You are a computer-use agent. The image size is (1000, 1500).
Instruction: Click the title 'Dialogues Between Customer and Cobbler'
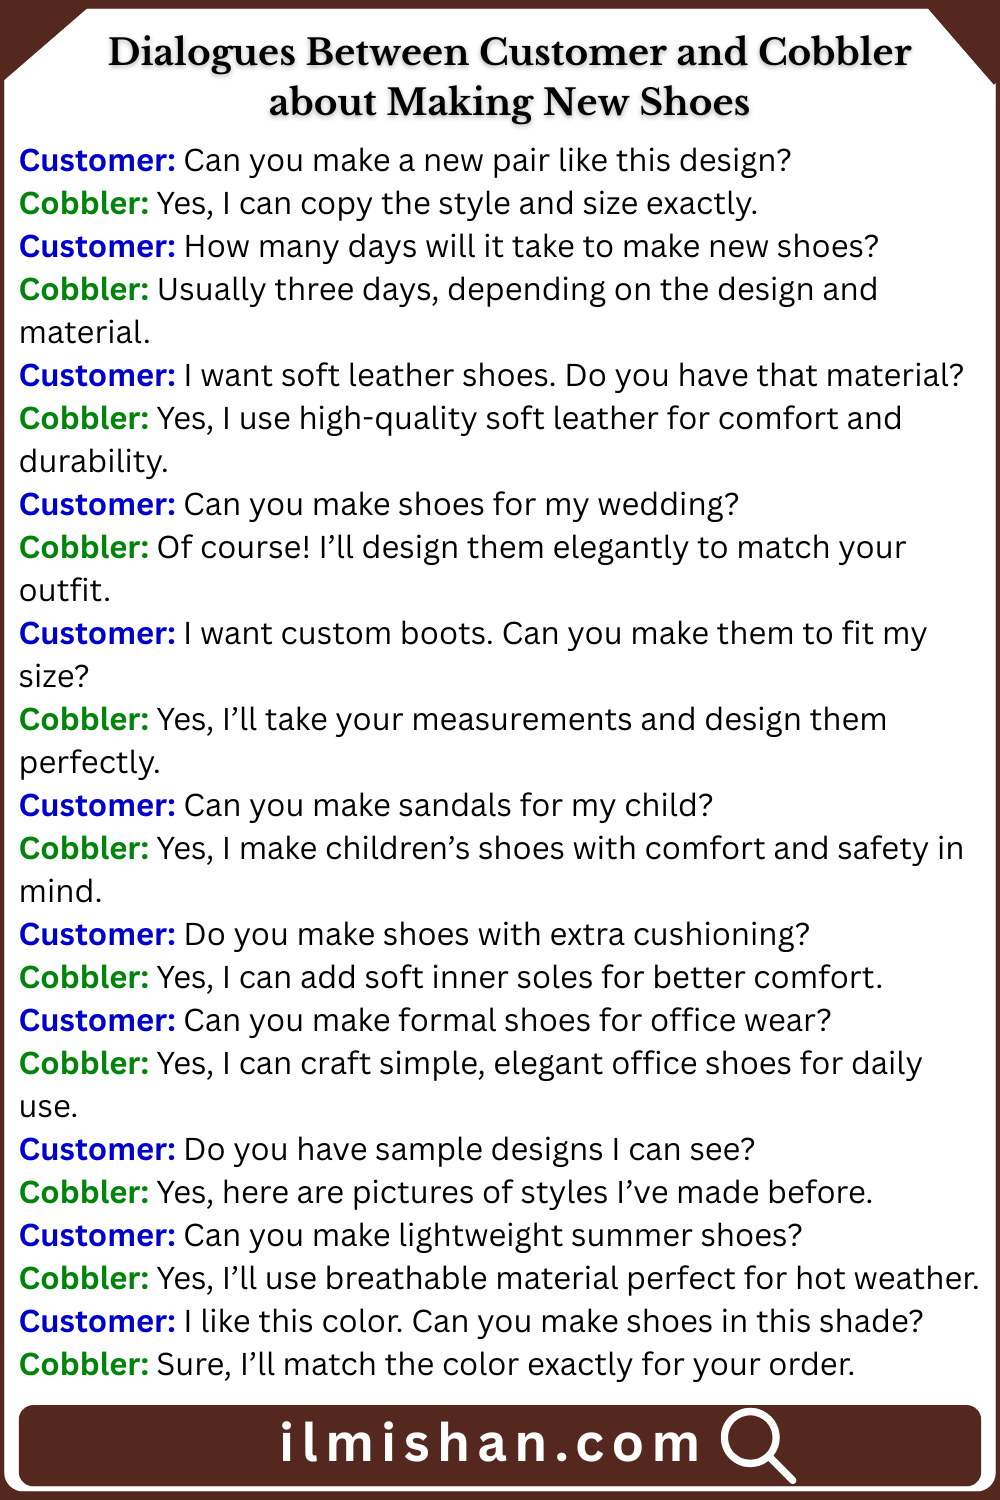click(509, 52)
